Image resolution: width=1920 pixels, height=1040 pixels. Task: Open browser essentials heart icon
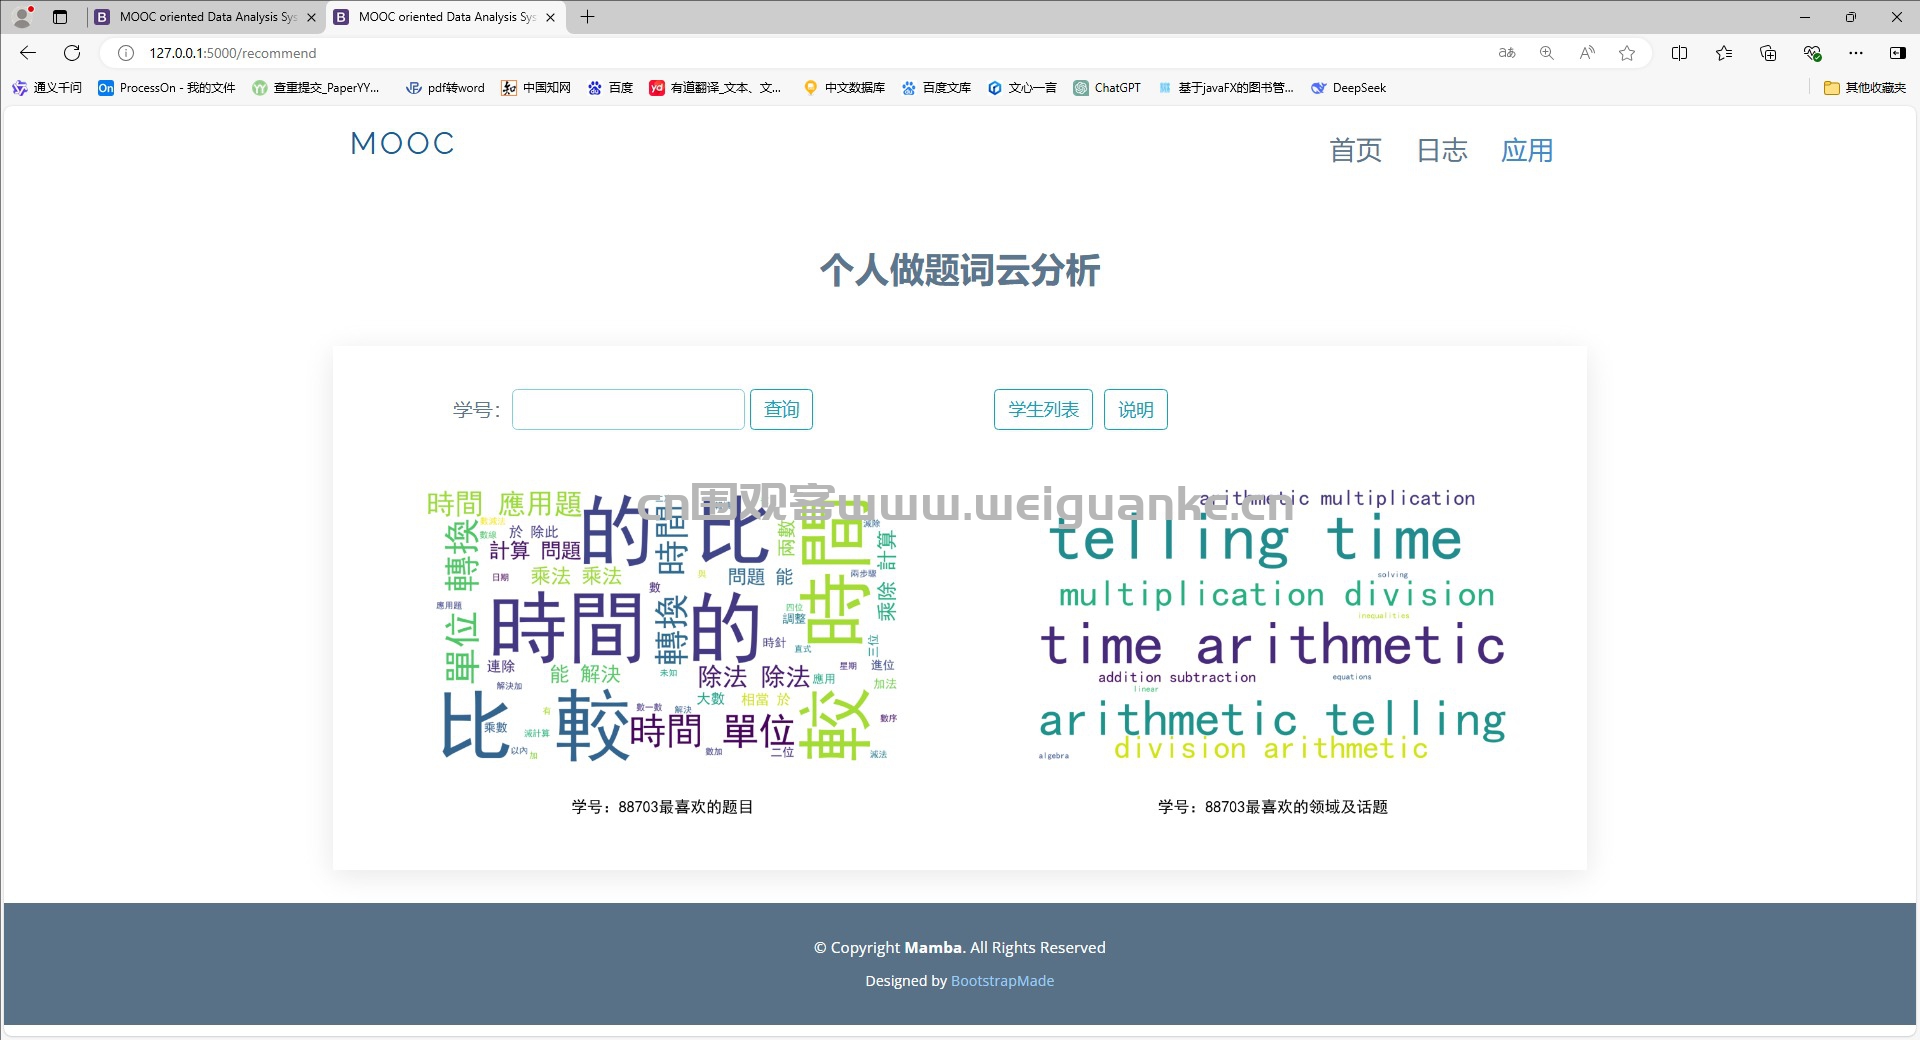[x=1812, y=53]
